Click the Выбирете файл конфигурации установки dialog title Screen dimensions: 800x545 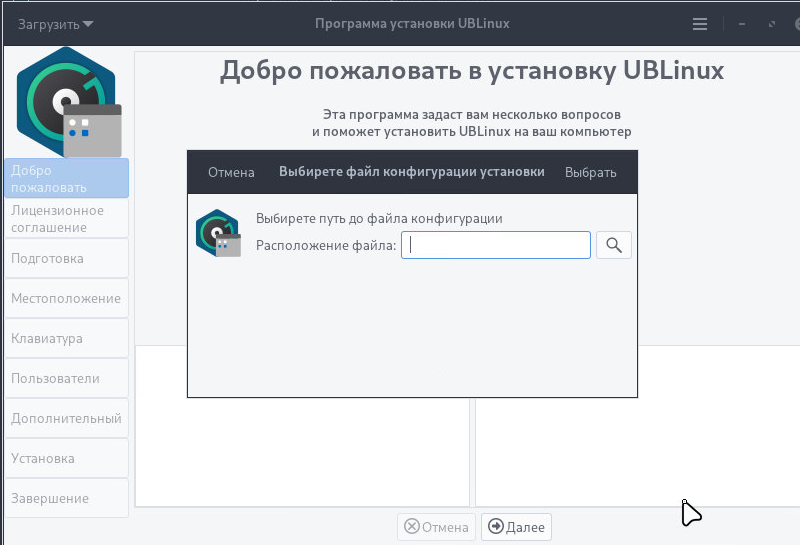(411, 172)
